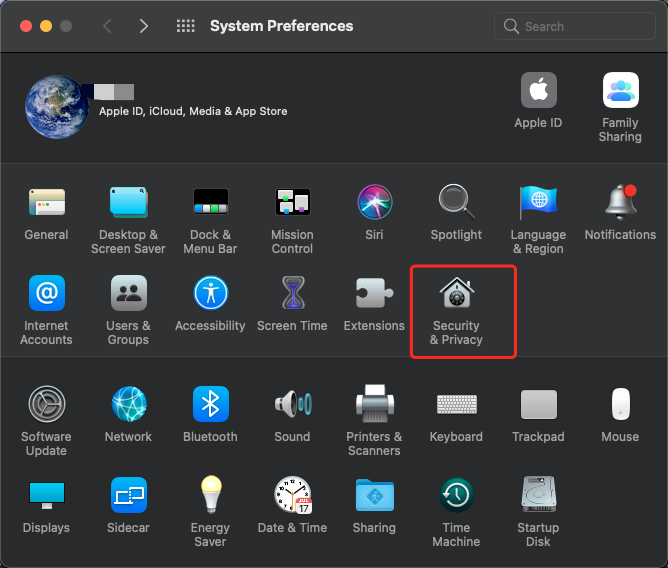Show all preferences with the grid button
Image resolution: width=668 pixels, height=568 pixels.
[x=186, y=26]
